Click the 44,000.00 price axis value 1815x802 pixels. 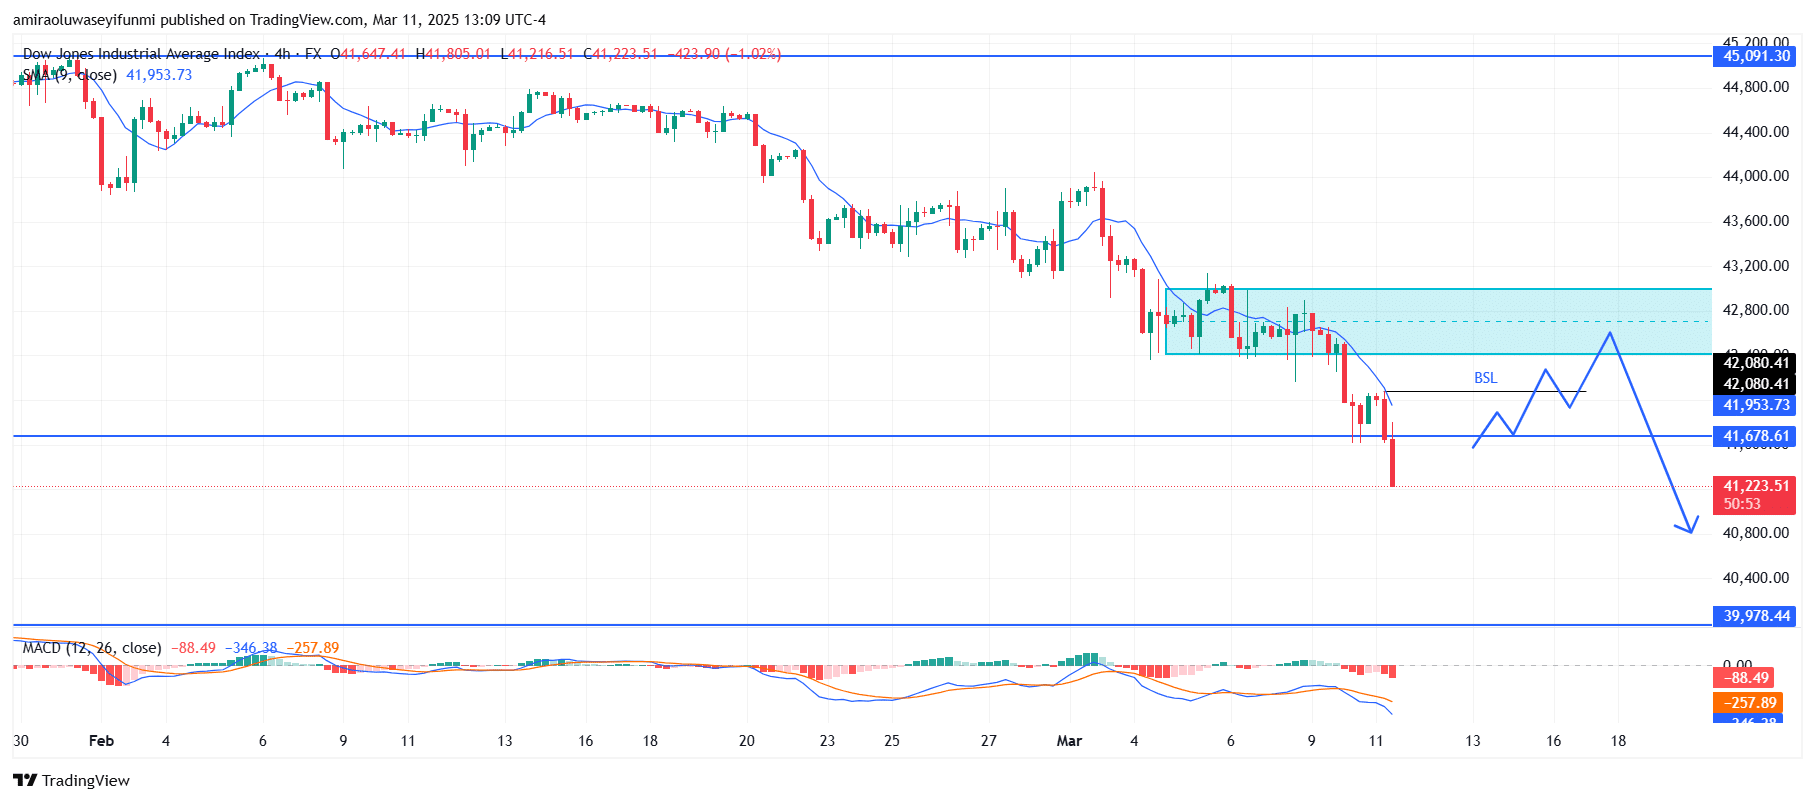click(x=1756, y=176)
